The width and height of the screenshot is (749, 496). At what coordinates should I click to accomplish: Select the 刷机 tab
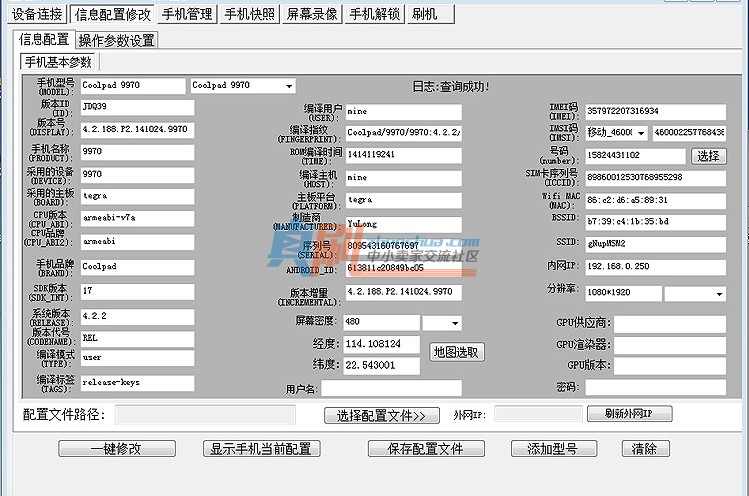coord(430,14)
